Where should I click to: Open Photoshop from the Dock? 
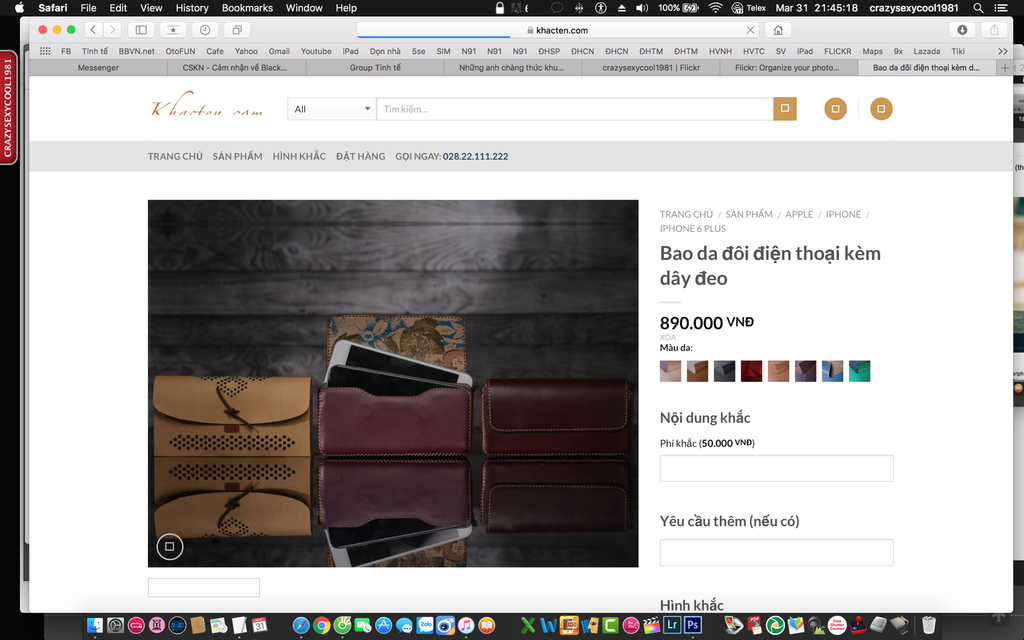tap(693, 625)
